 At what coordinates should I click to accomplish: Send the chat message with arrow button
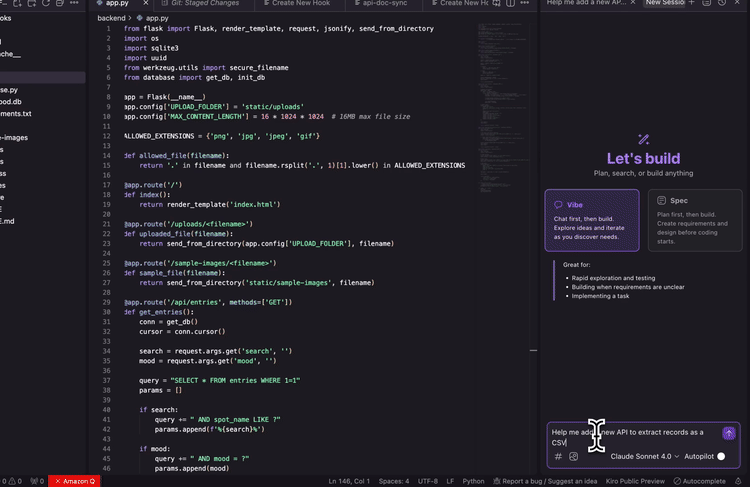click(x=729, y=433)
